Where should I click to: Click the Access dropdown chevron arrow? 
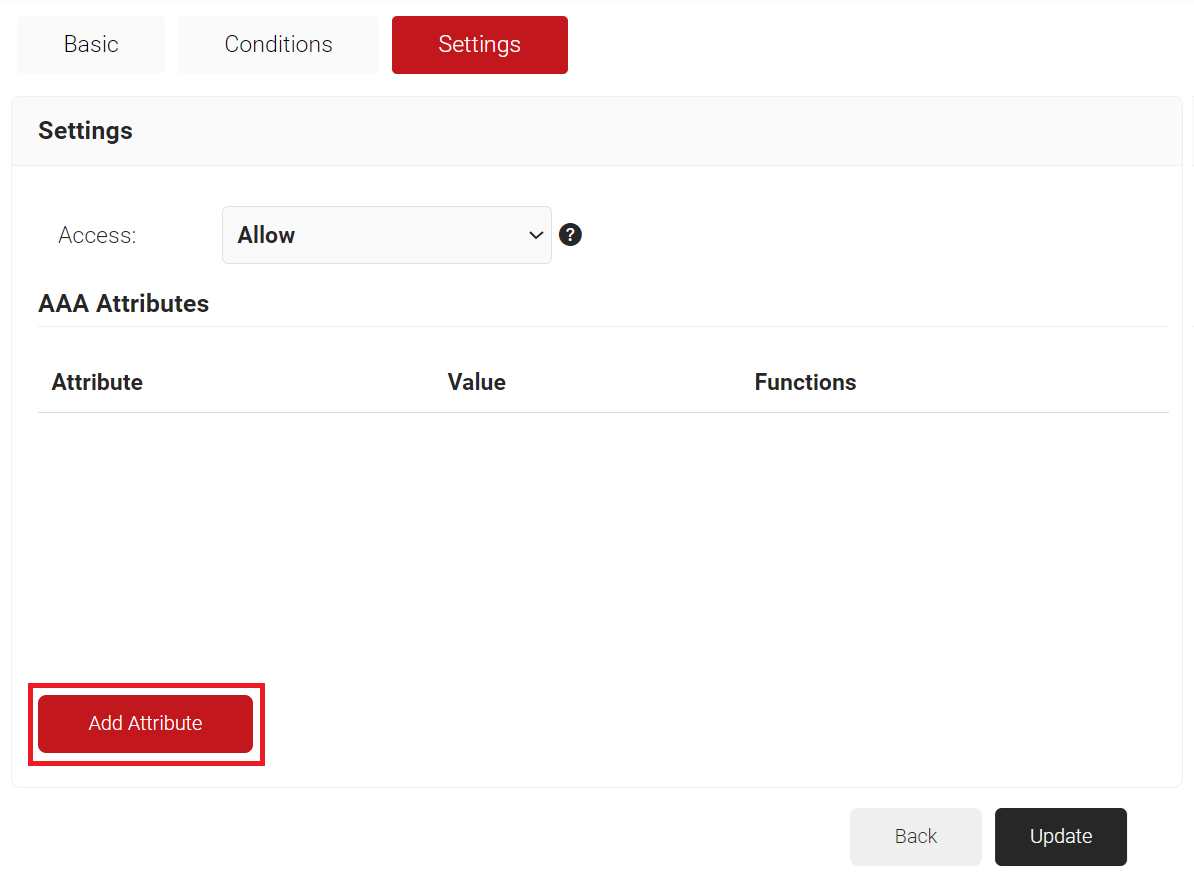pos(535,235)
